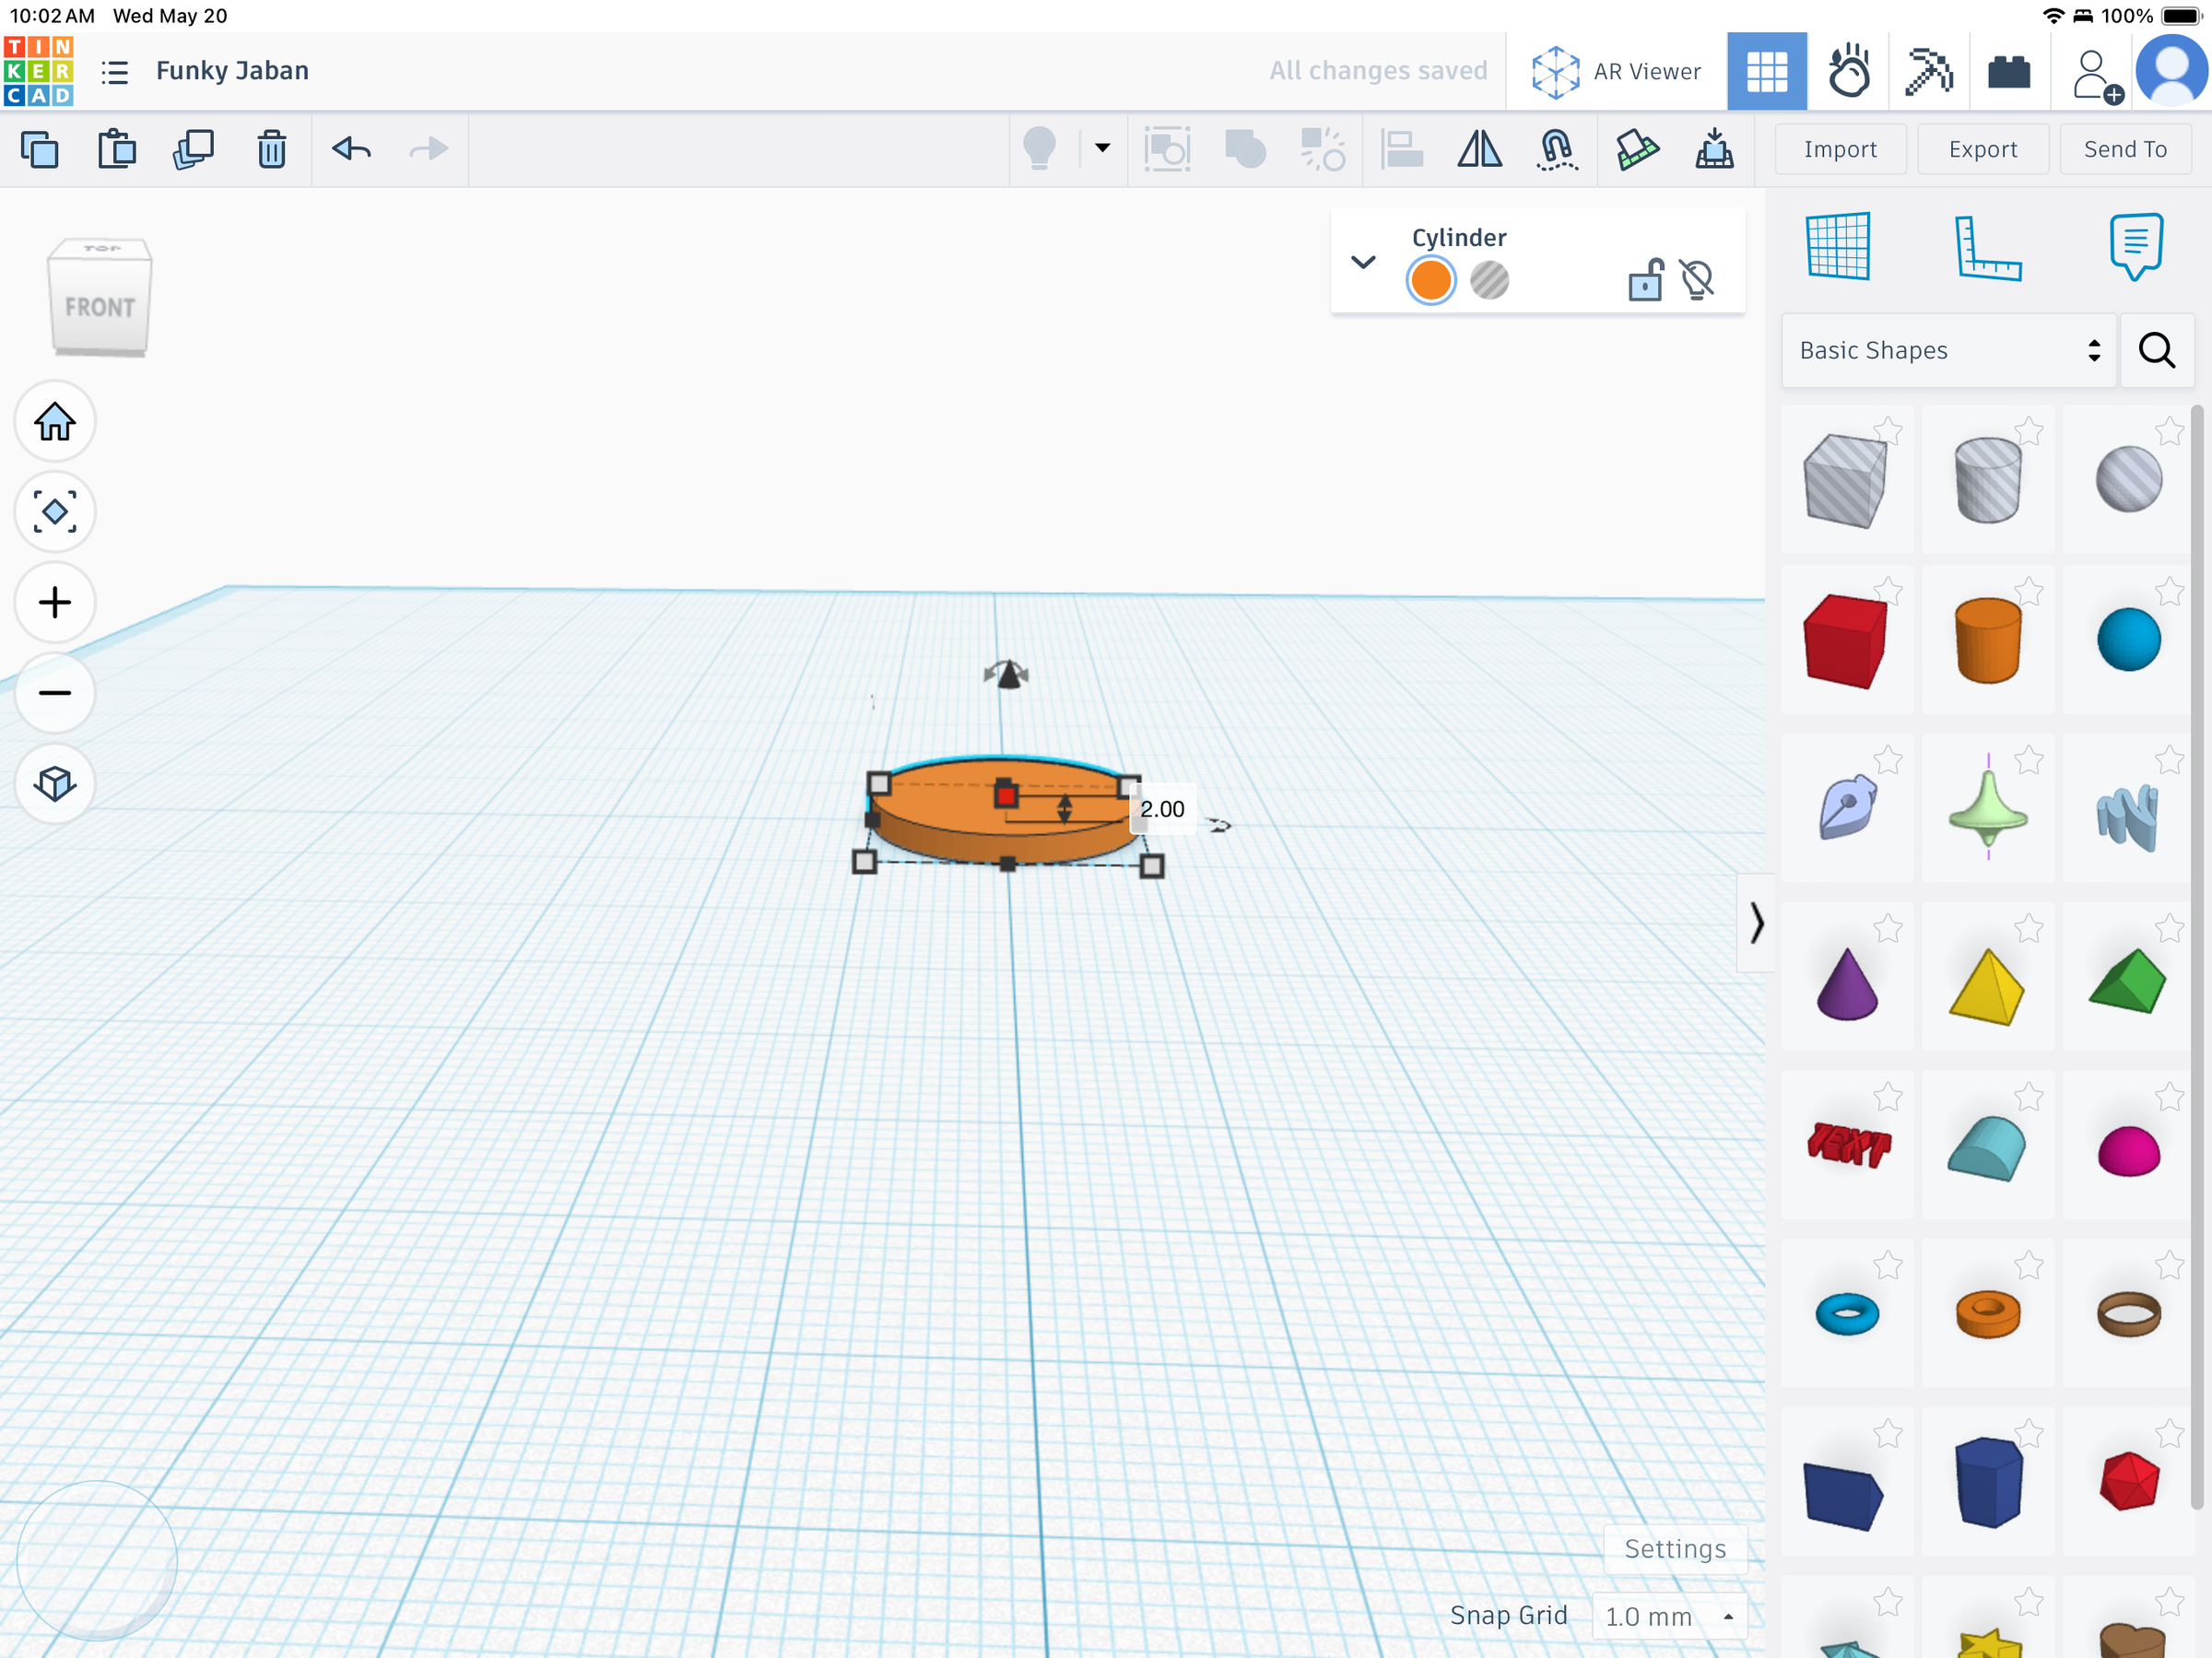This screenshot has width=2212, height=1658.
Task: Click the Drop to workplane icon
Action: 1714,150
